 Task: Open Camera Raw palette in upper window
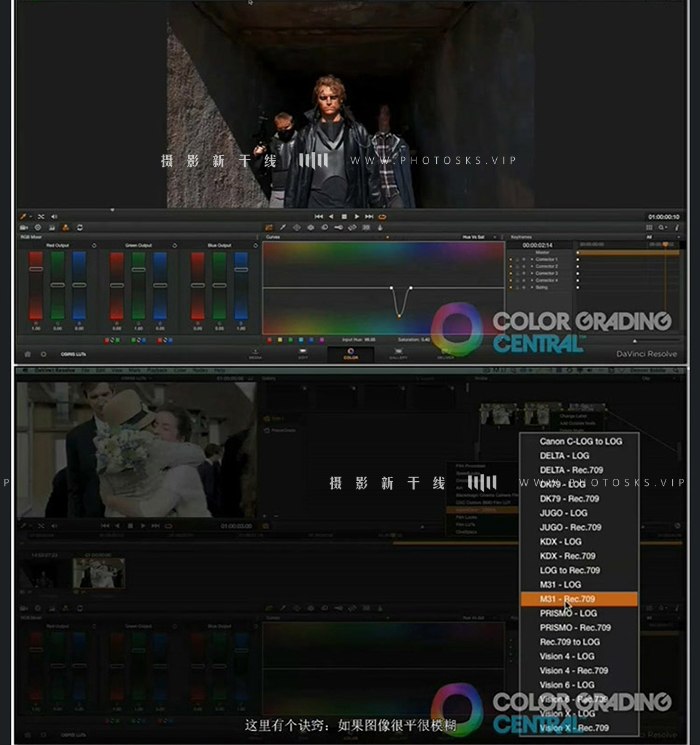click(24, 228)
